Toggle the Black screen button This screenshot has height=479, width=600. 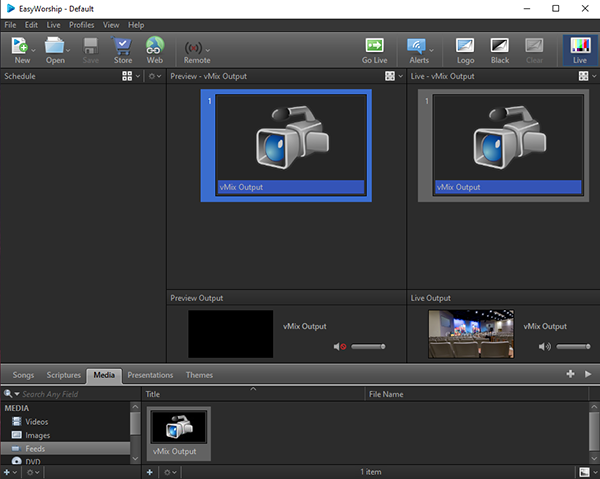tap(500, 47)
